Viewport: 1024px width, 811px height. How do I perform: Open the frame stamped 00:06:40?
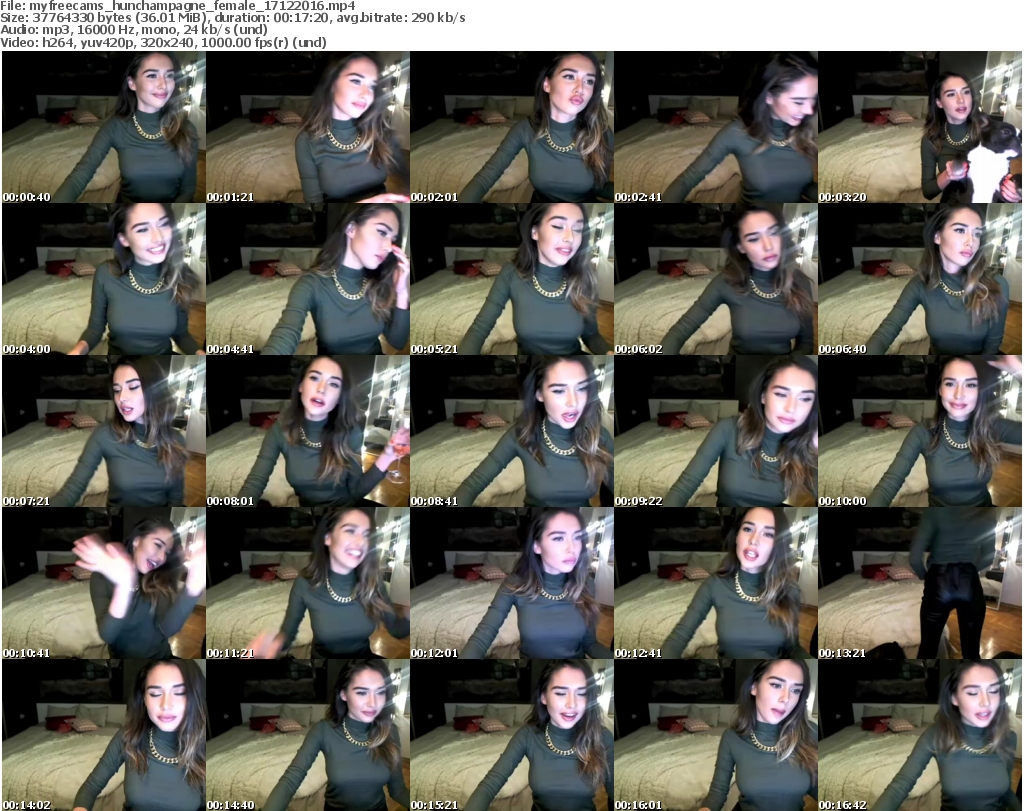920,279
